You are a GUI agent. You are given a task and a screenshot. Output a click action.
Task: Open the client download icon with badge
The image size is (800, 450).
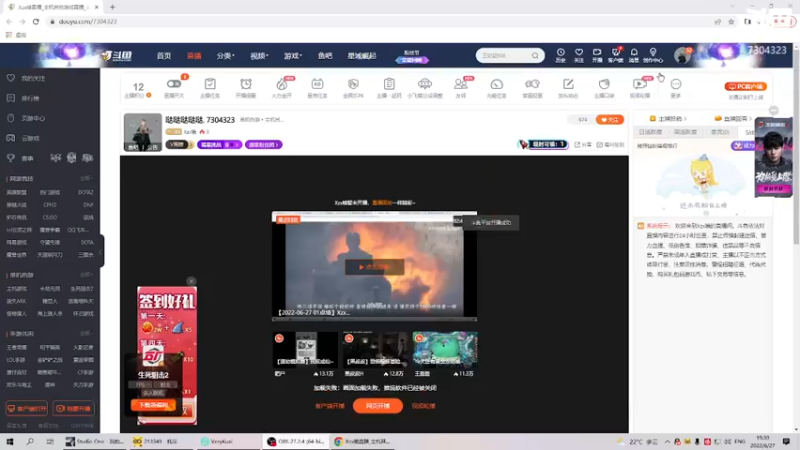click(615, 53)
